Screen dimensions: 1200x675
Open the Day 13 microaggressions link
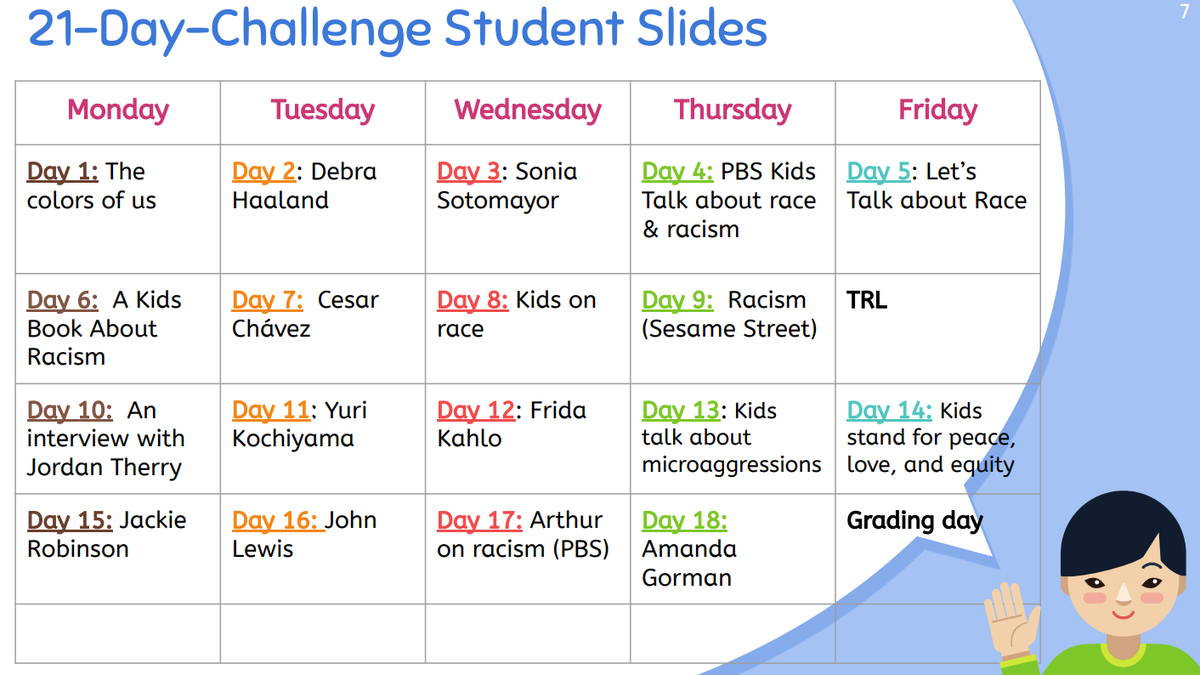[681, 411]
